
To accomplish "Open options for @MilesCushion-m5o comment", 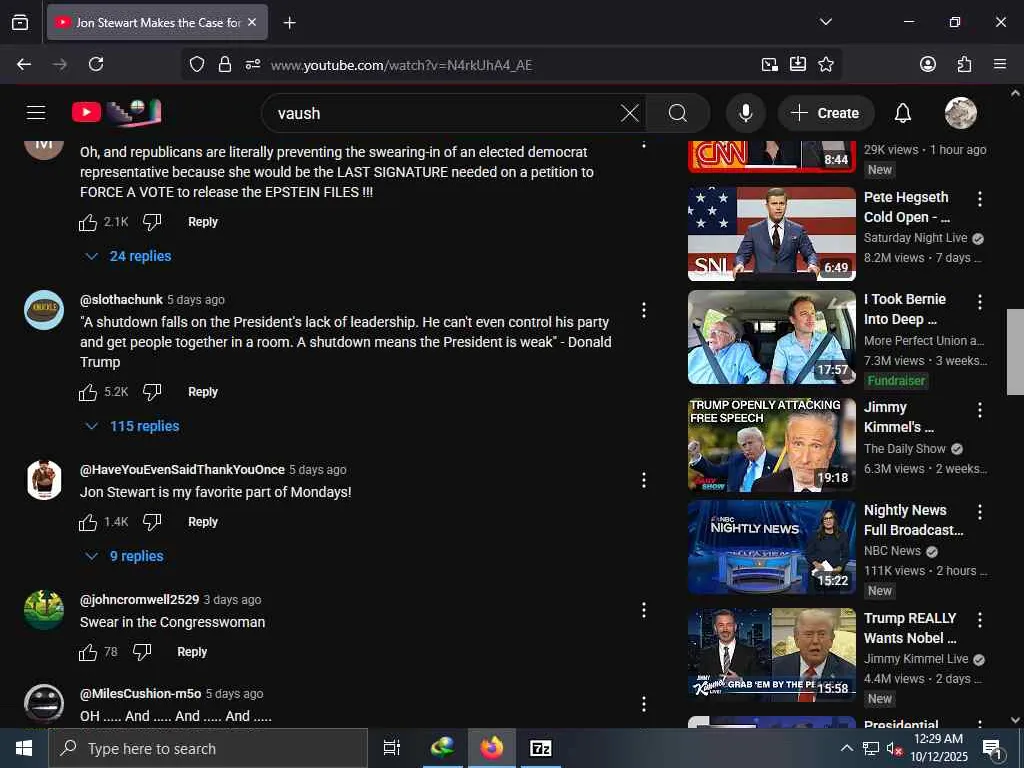I will 644,704.
